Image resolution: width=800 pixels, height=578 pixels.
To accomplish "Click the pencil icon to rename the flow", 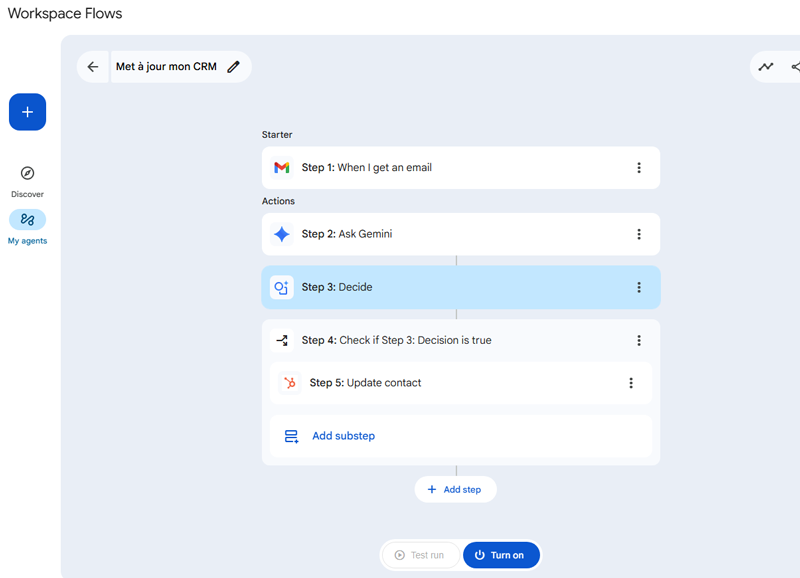I will tap(234, 67).
